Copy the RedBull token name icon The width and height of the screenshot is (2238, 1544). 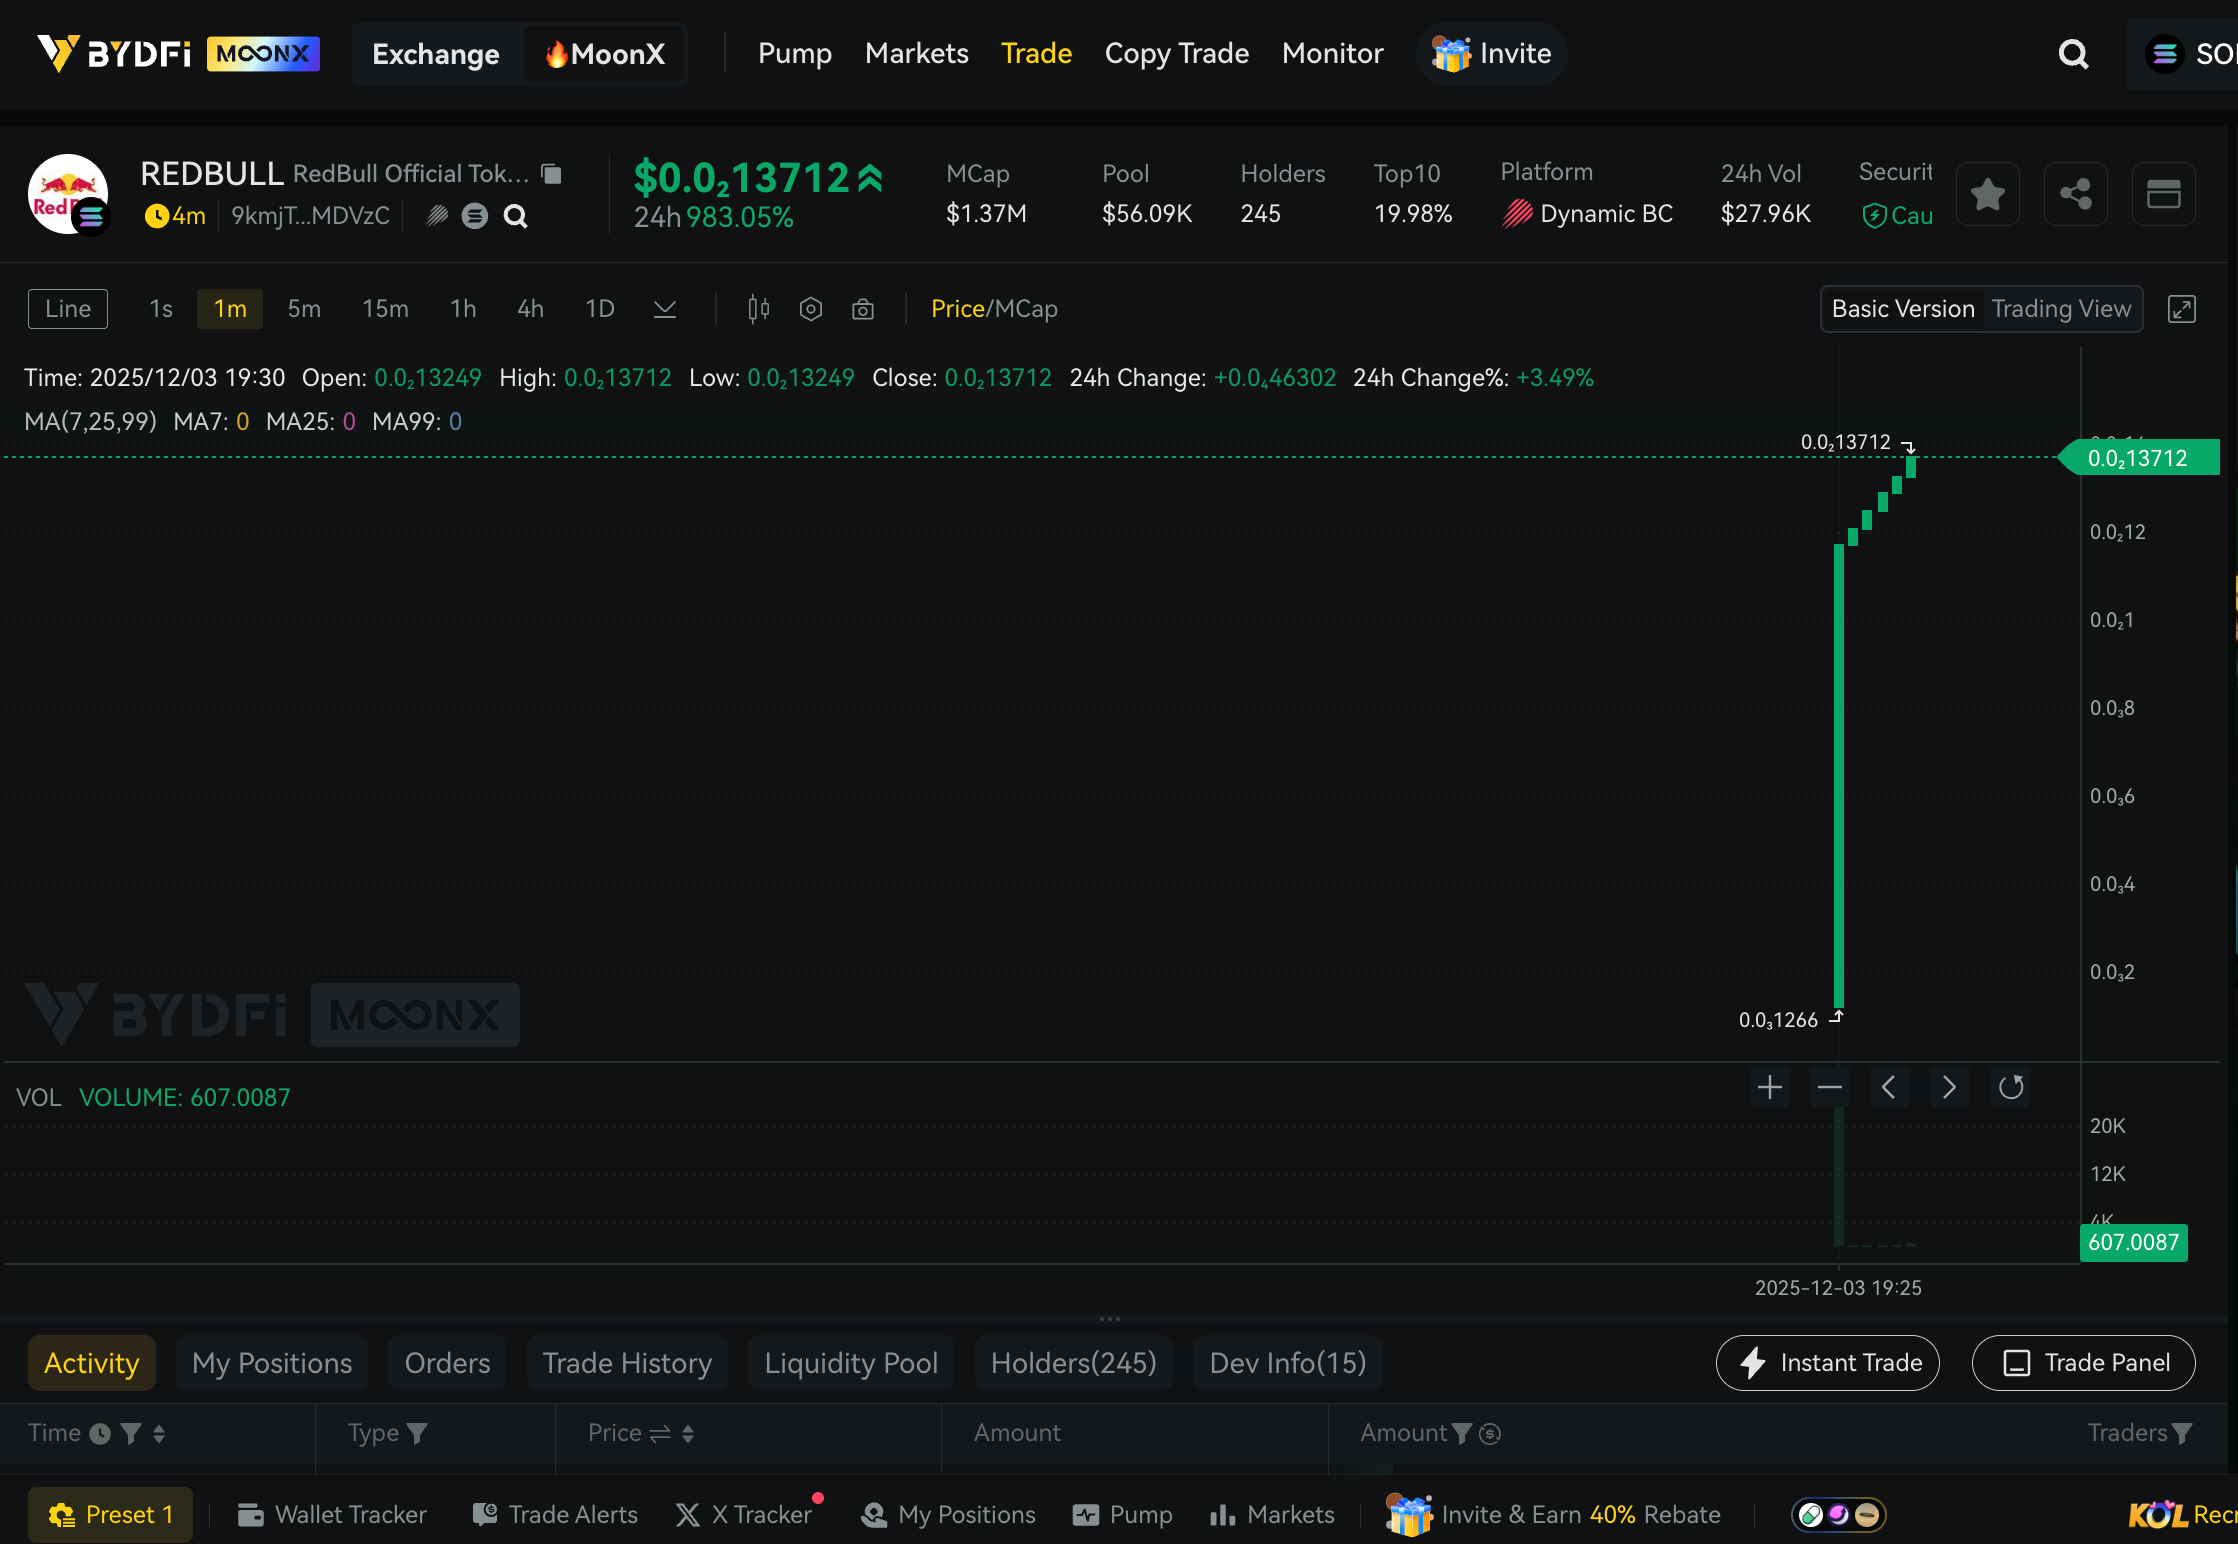tap(551, 174)
